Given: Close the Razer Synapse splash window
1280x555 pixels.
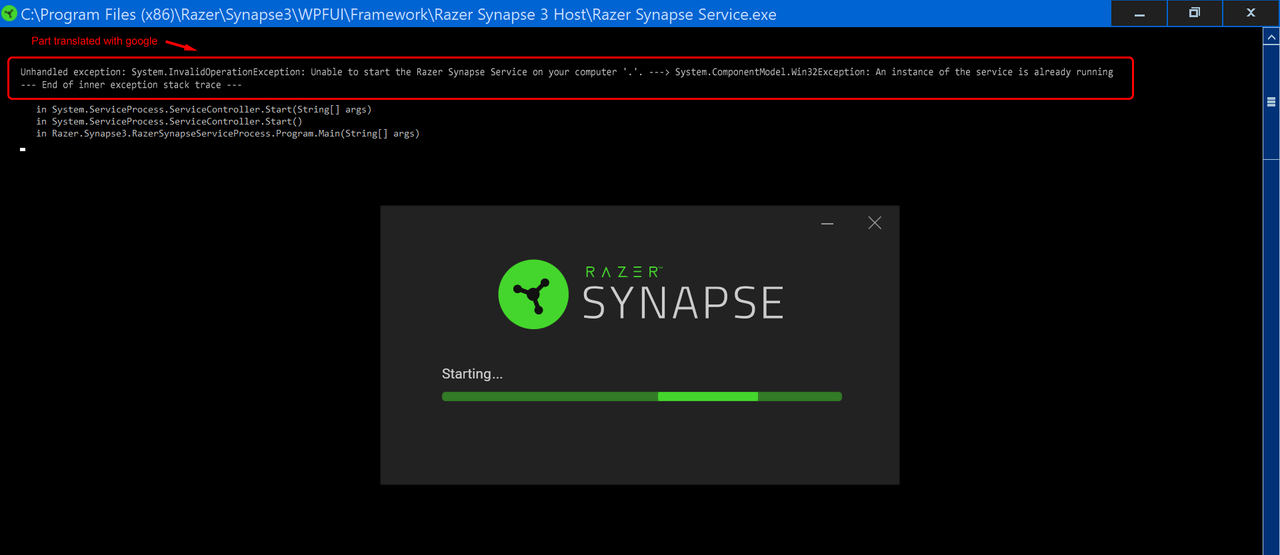Looking at the screenshot, I should coord(875,223).
